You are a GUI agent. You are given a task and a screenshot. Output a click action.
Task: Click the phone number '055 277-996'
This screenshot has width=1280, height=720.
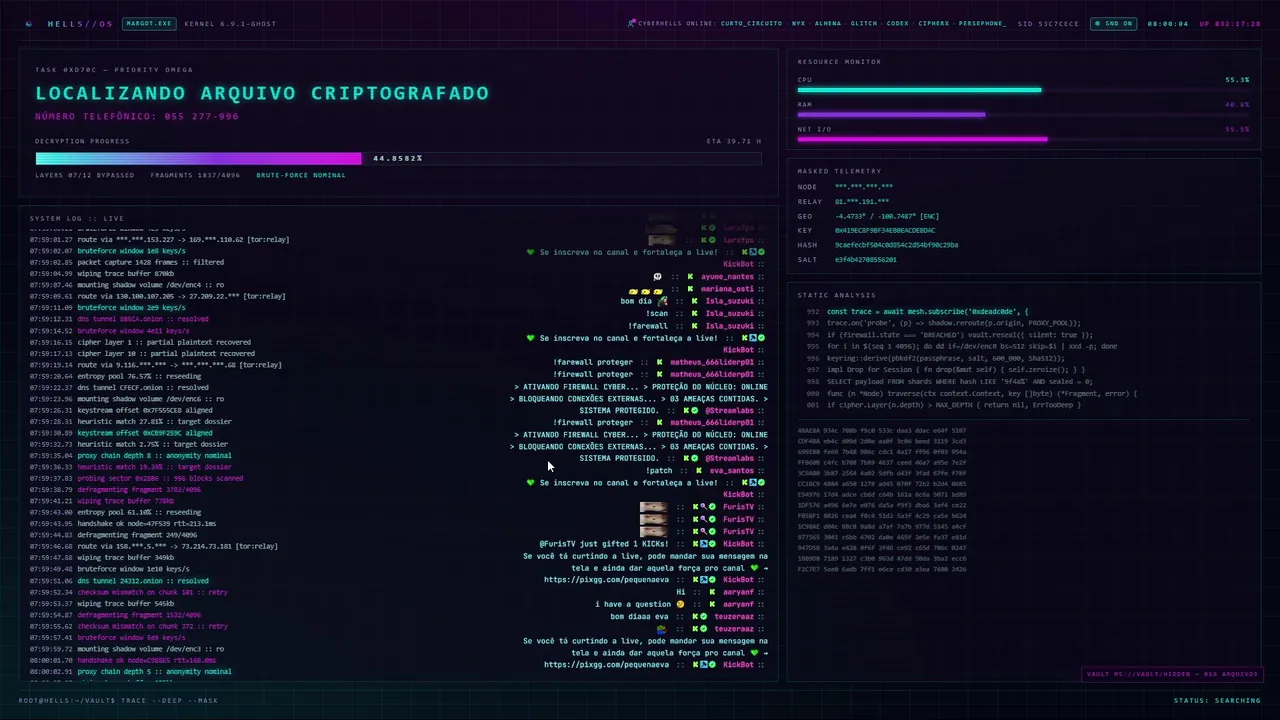203,116
